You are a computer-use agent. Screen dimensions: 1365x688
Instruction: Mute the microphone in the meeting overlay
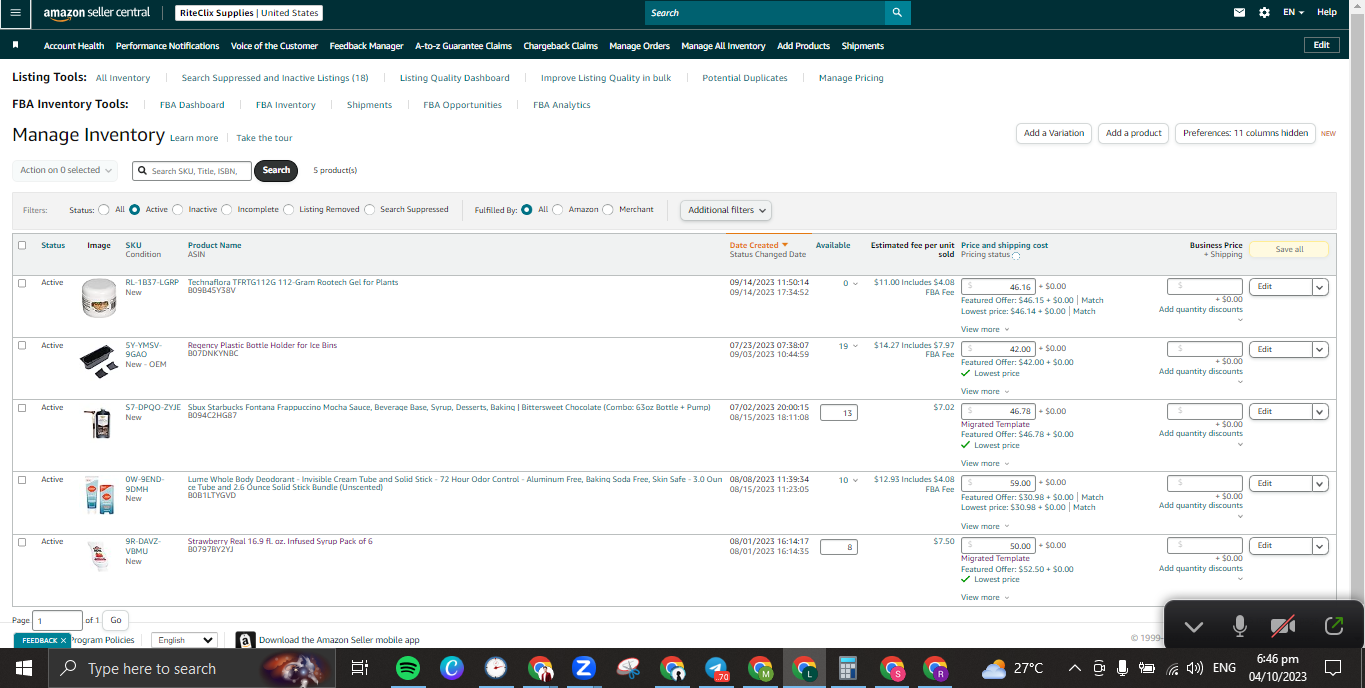pyautogui.click(x=1240, y=626)
